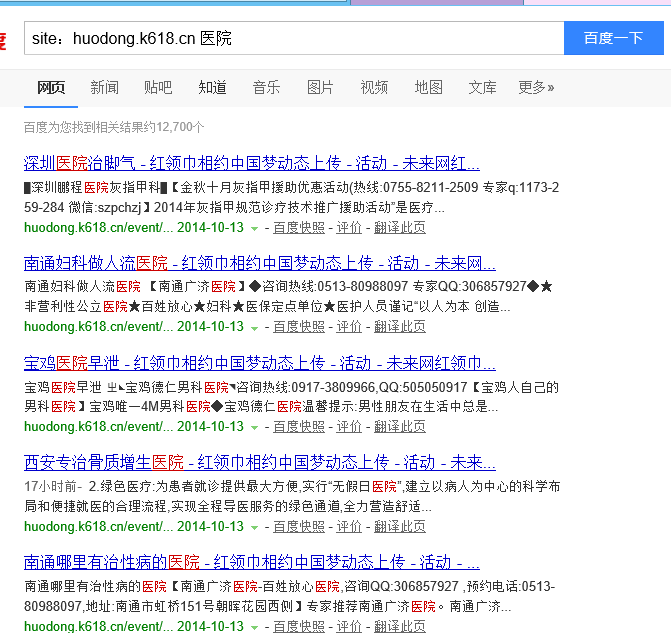Open result 深圳医院治脚气

pos(252,163)
